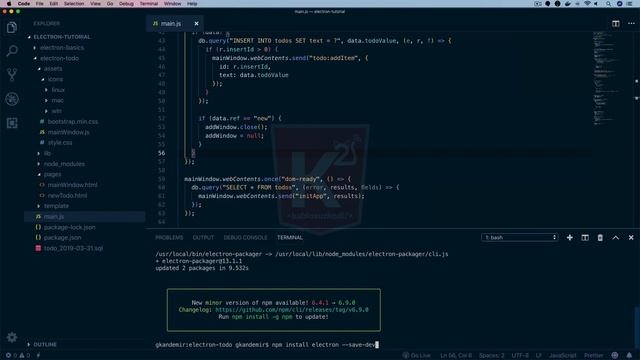Switch to the PROBLEMS panel tab
The width and height of the screenshot is (640, 360).
pyautogui.click(x=169, y=238)
